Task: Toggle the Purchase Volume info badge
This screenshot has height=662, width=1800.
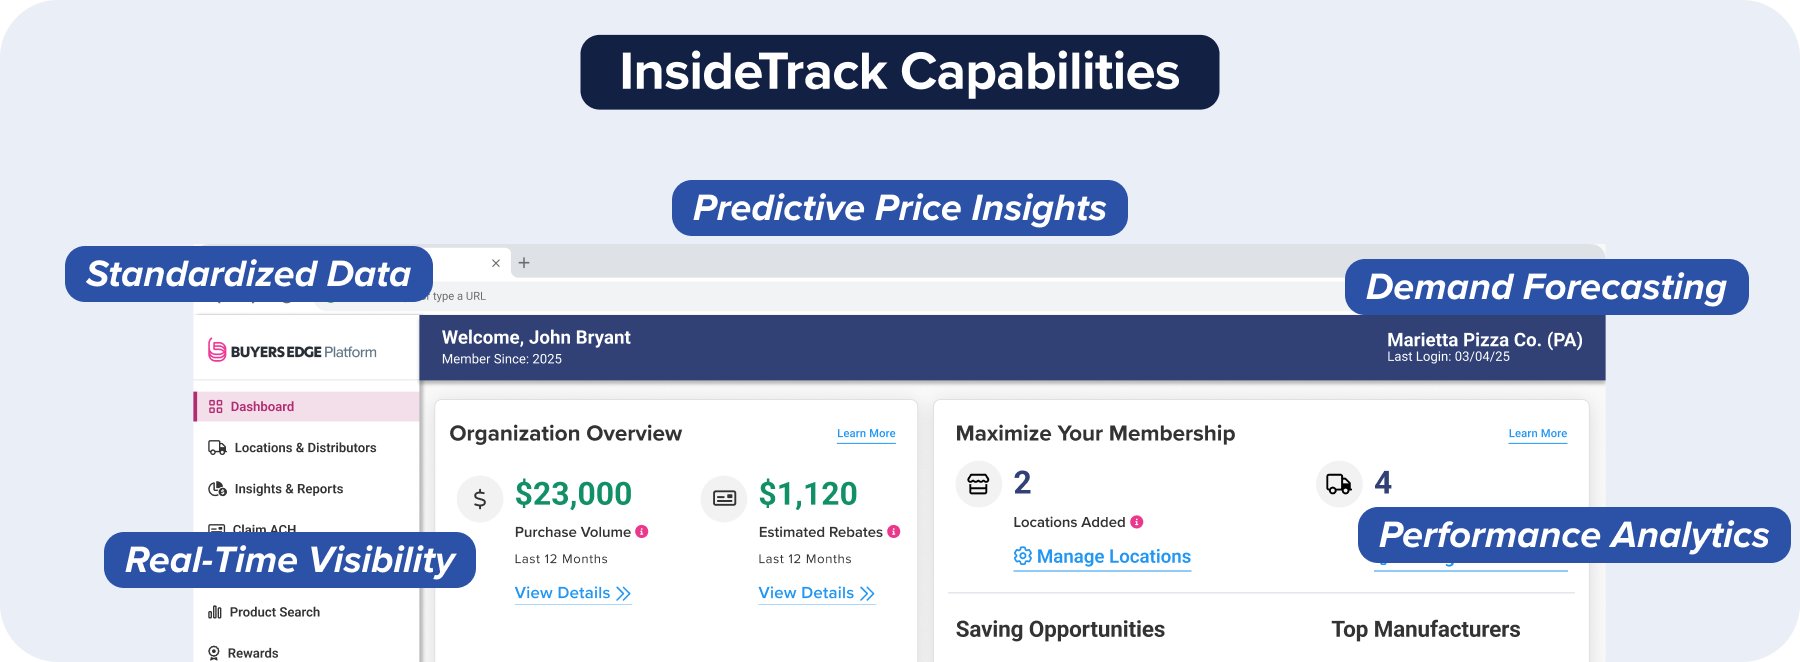Action: pyautogui.click(x=642, y=531)
